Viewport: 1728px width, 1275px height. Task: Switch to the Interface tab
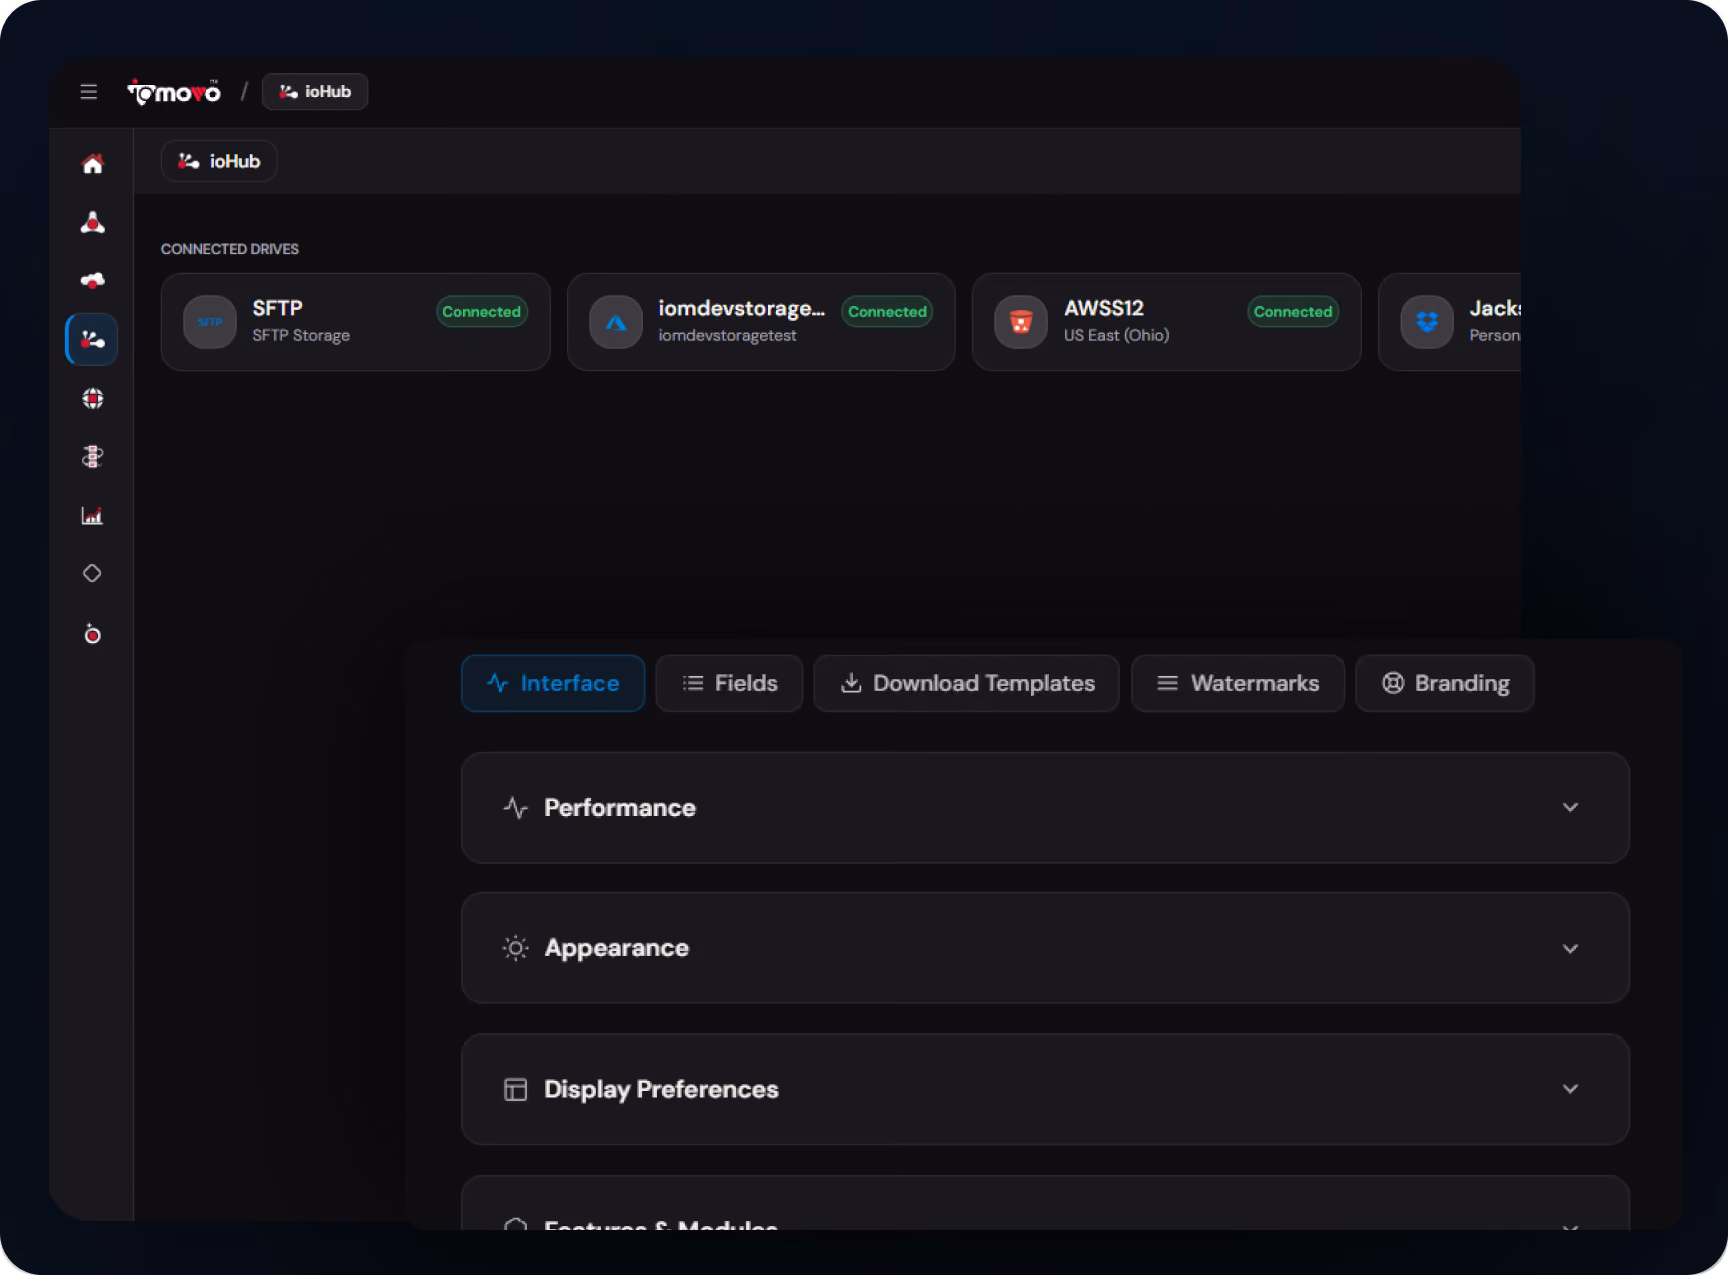553,683
